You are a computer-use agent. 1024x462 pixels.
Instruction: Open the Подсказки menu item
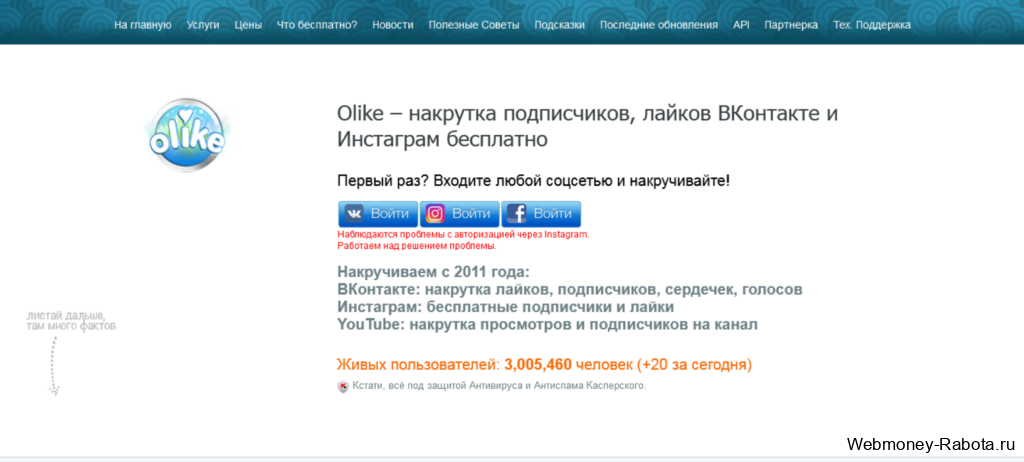click(560, 25)
